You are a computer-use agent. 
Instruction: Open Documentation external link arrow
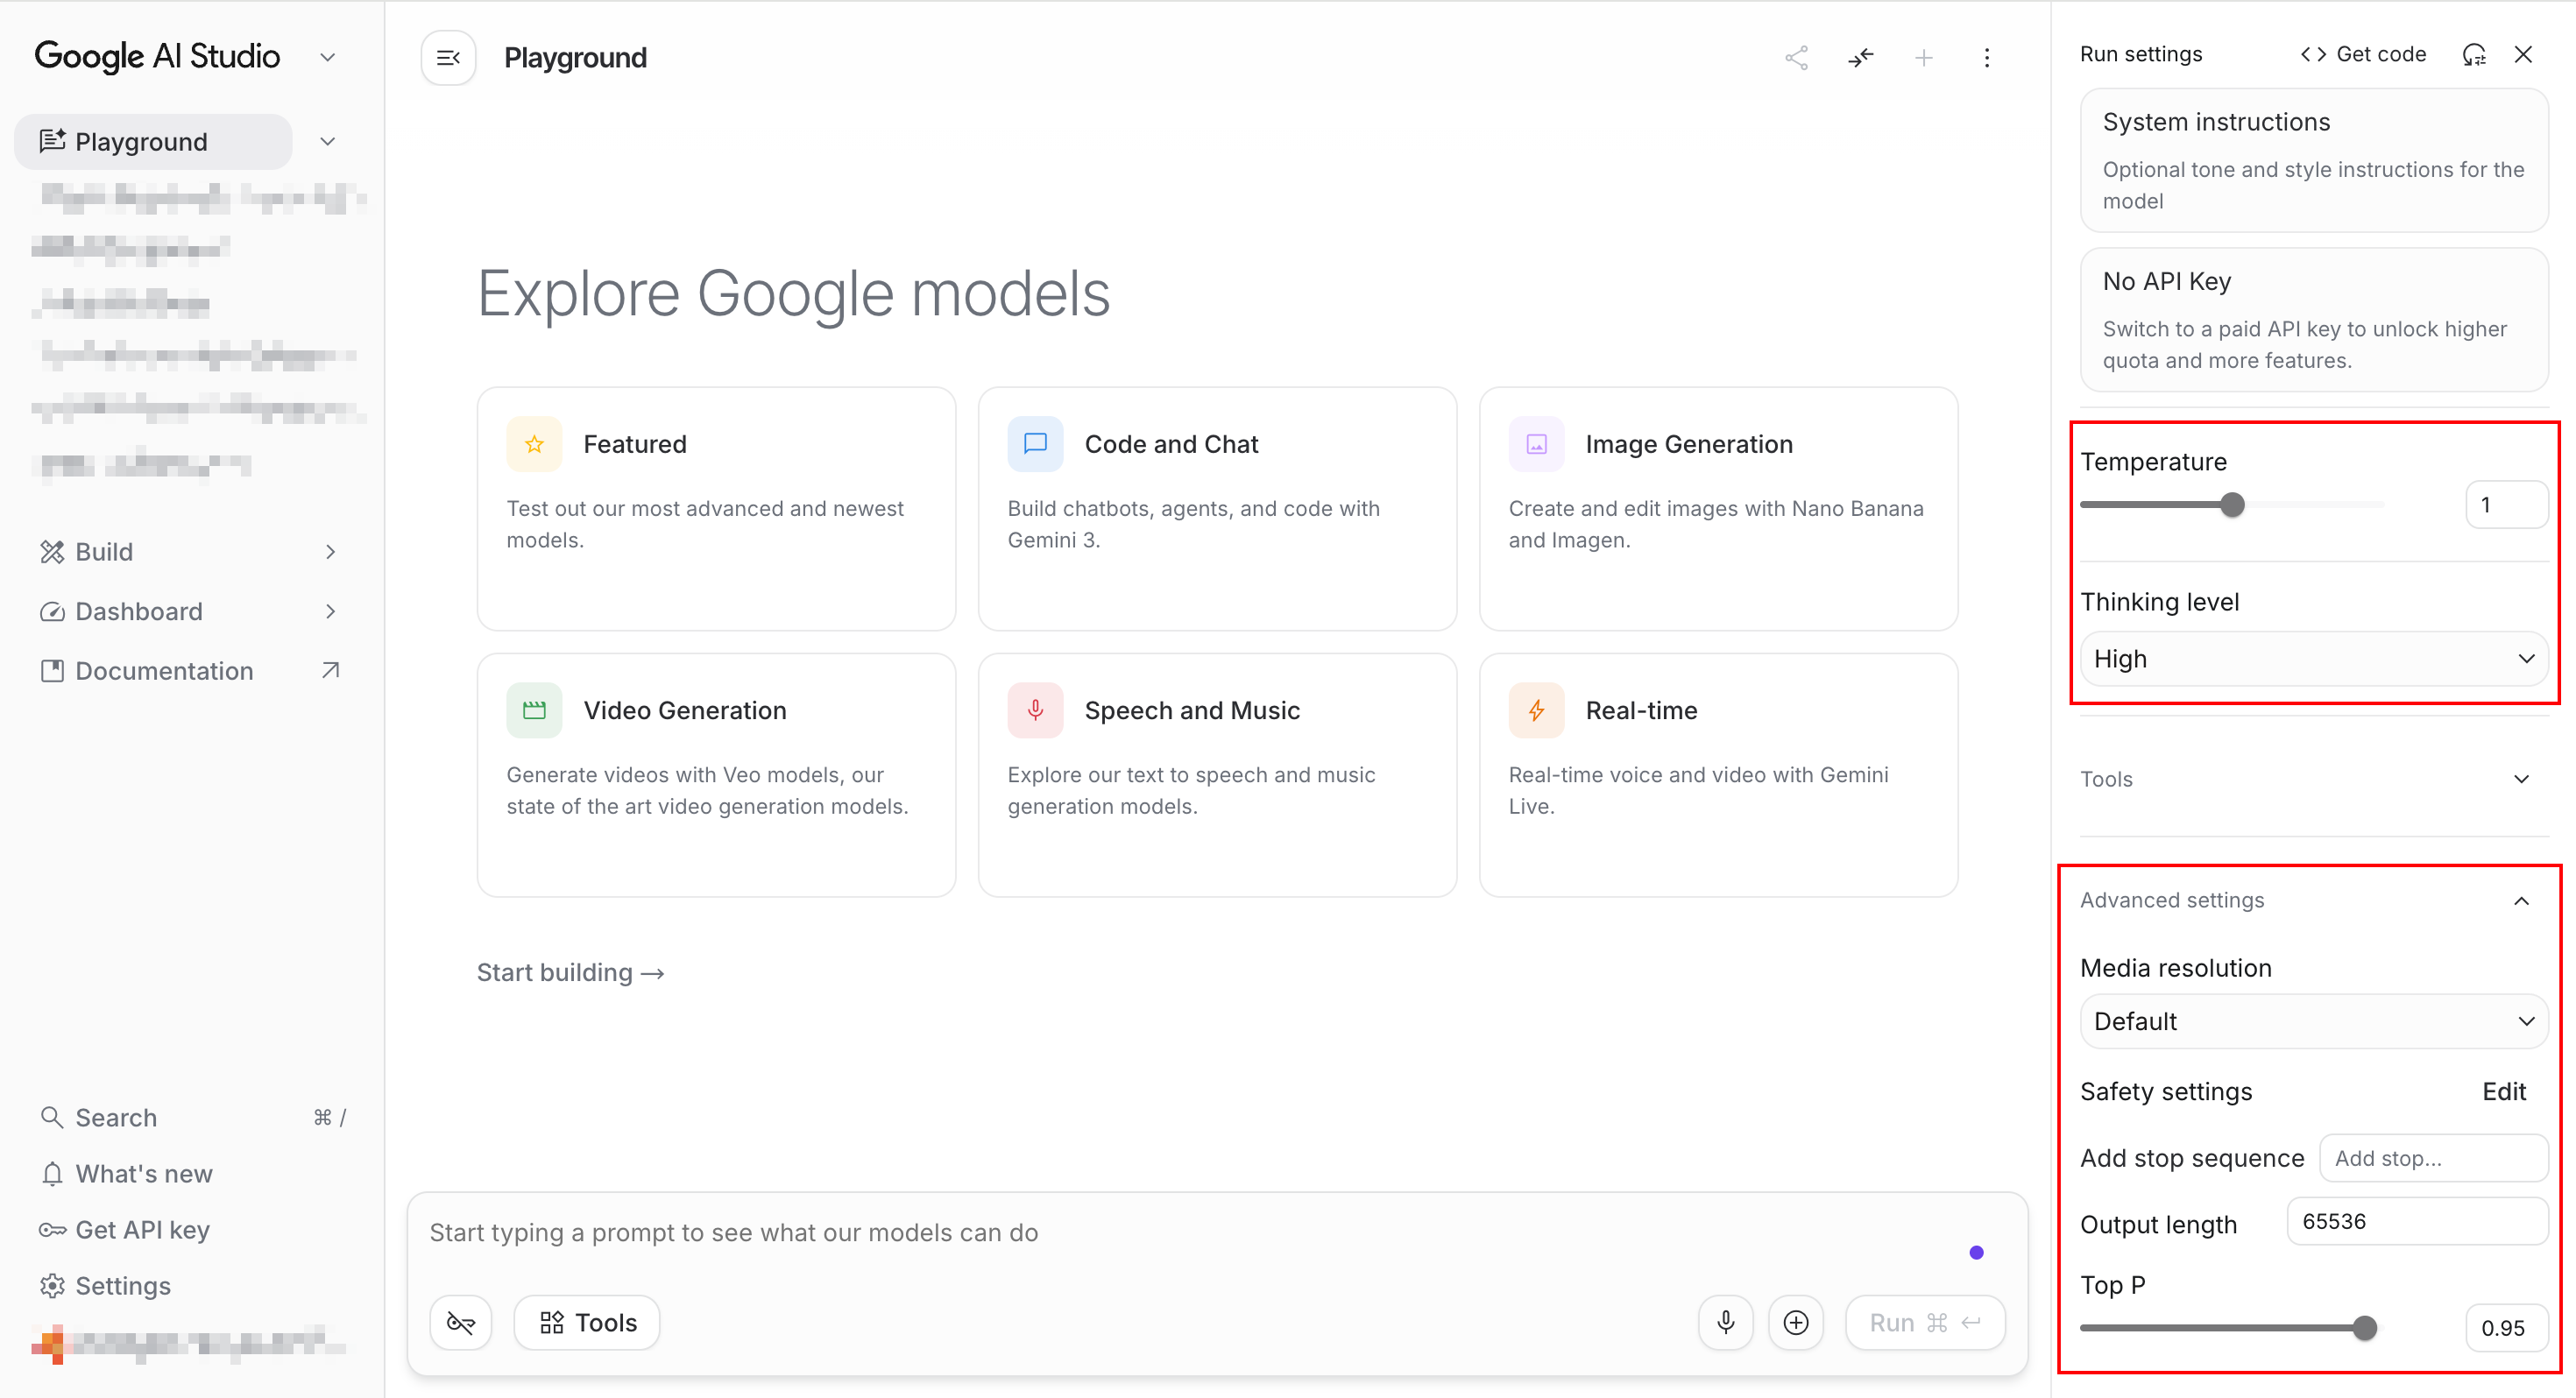(331, 670)
